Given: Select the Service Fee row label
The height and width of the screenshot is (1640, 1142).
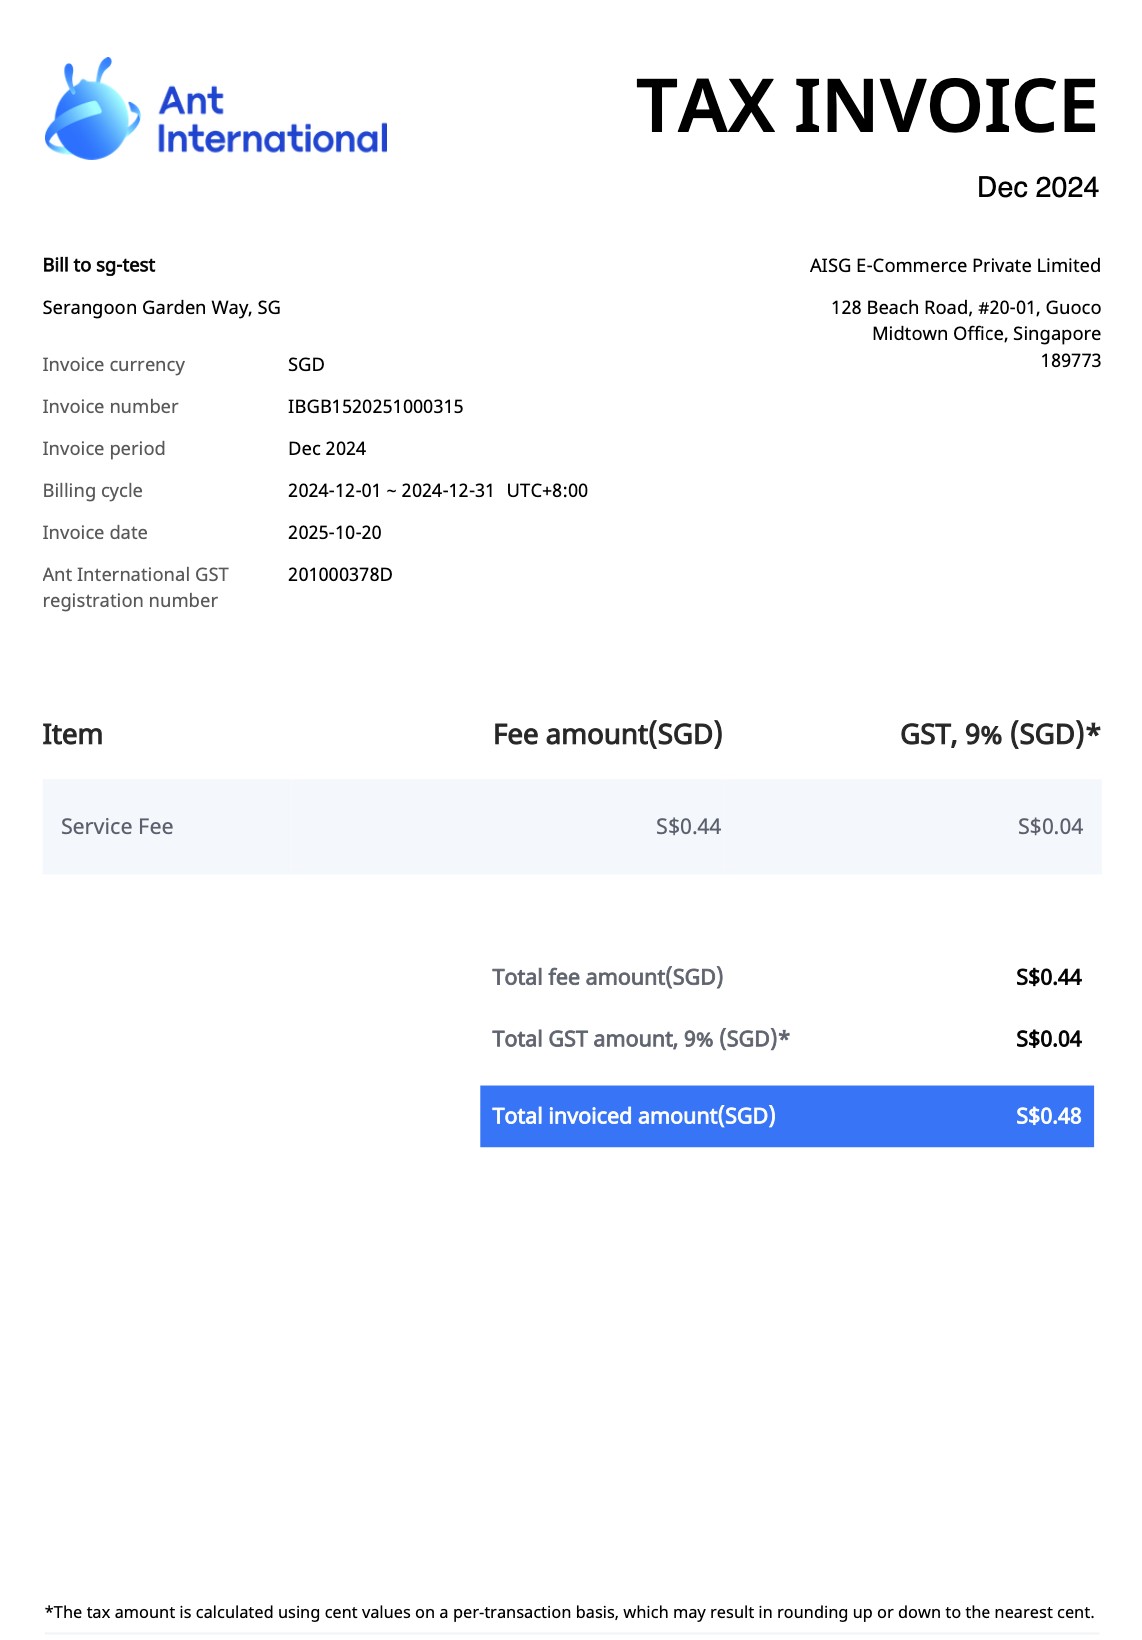Looking at the screenshot, I should (117, 826).
